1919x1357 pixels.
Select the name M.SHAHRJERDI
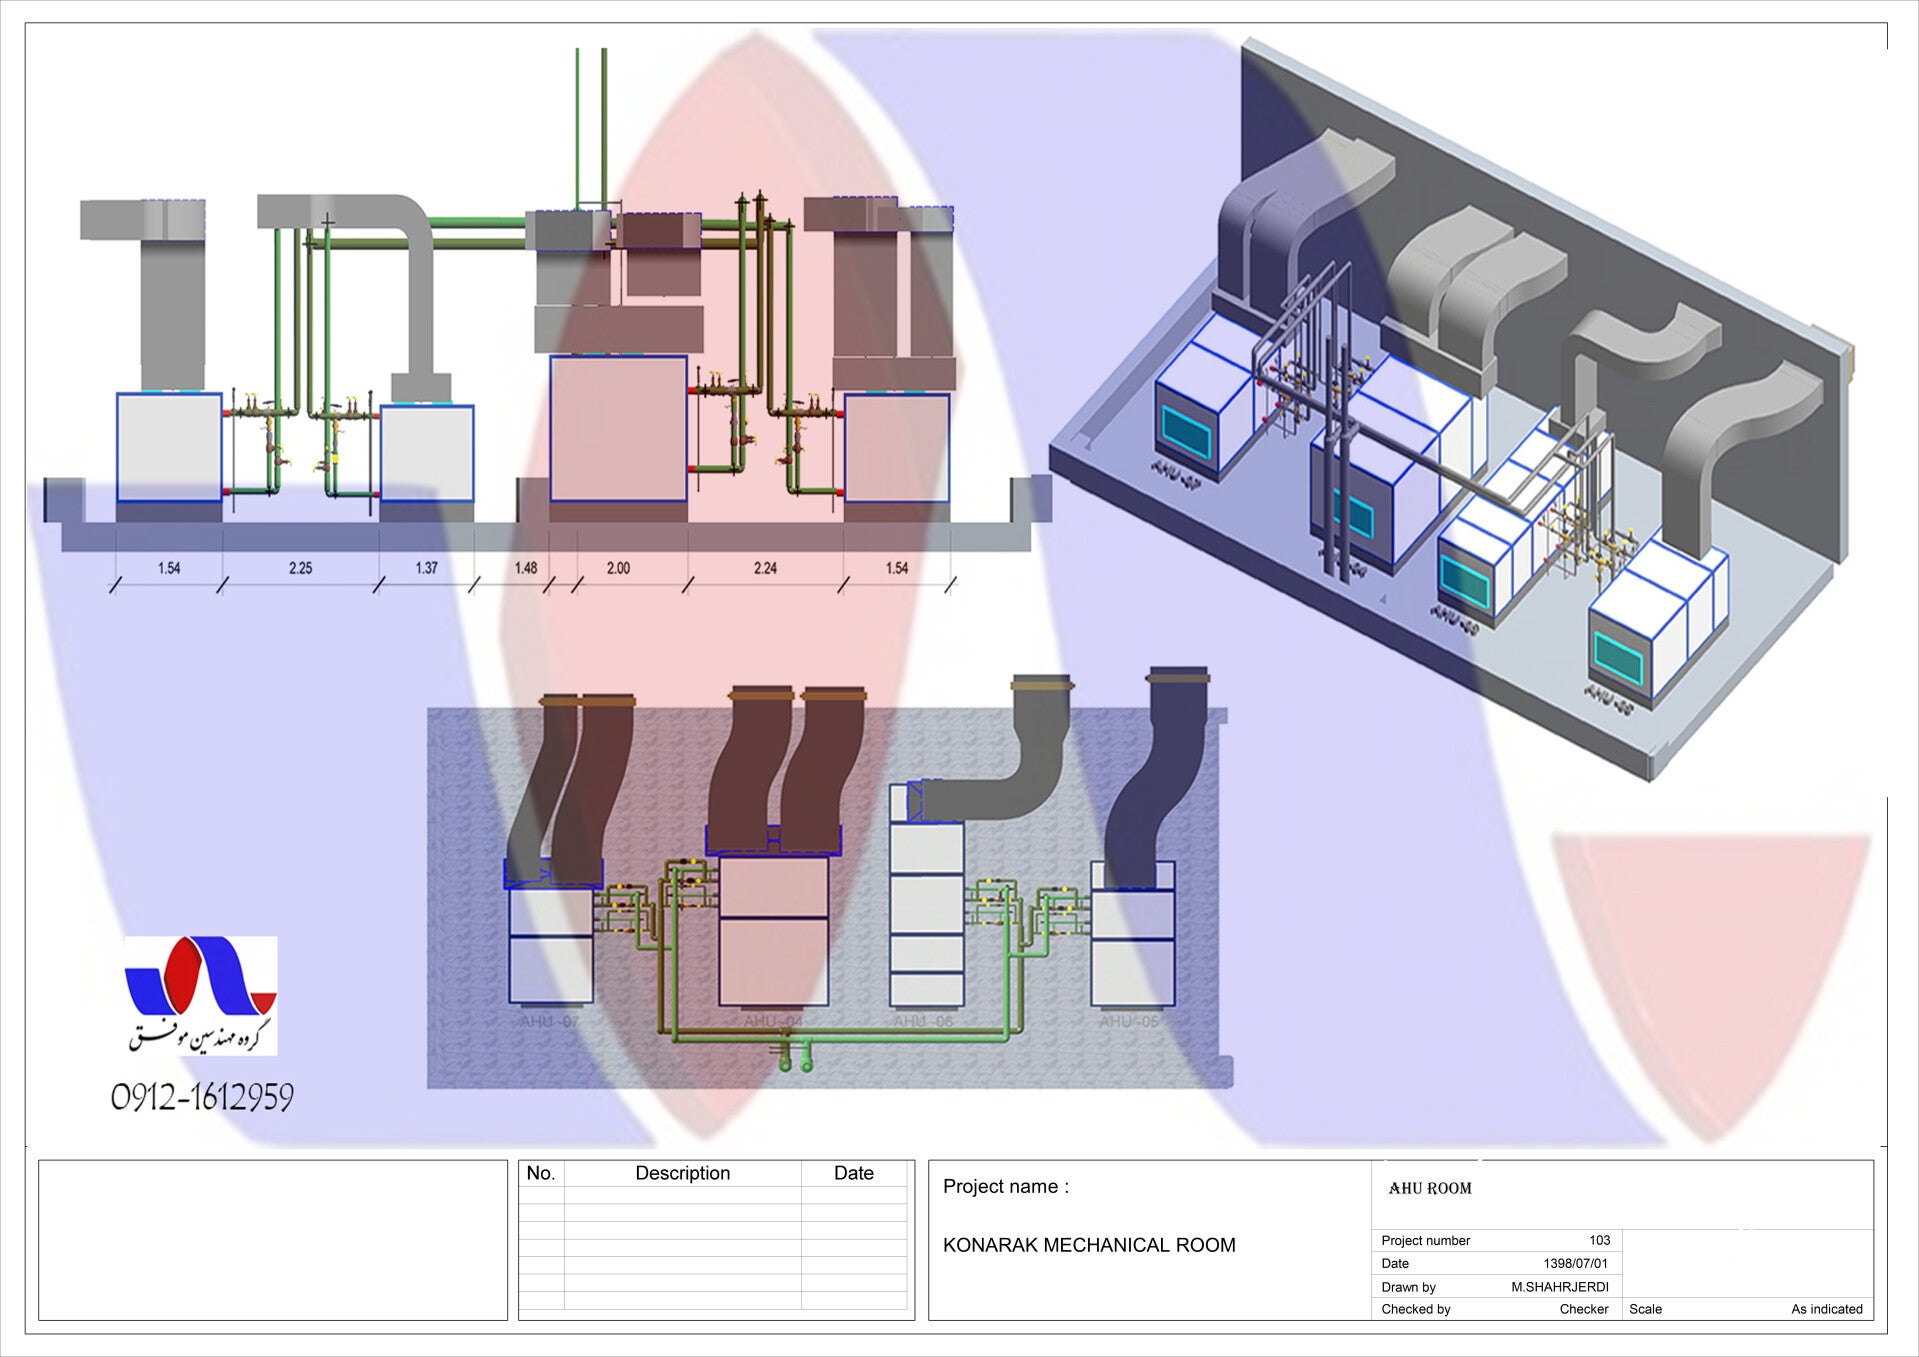[x=1560, y=1287]
